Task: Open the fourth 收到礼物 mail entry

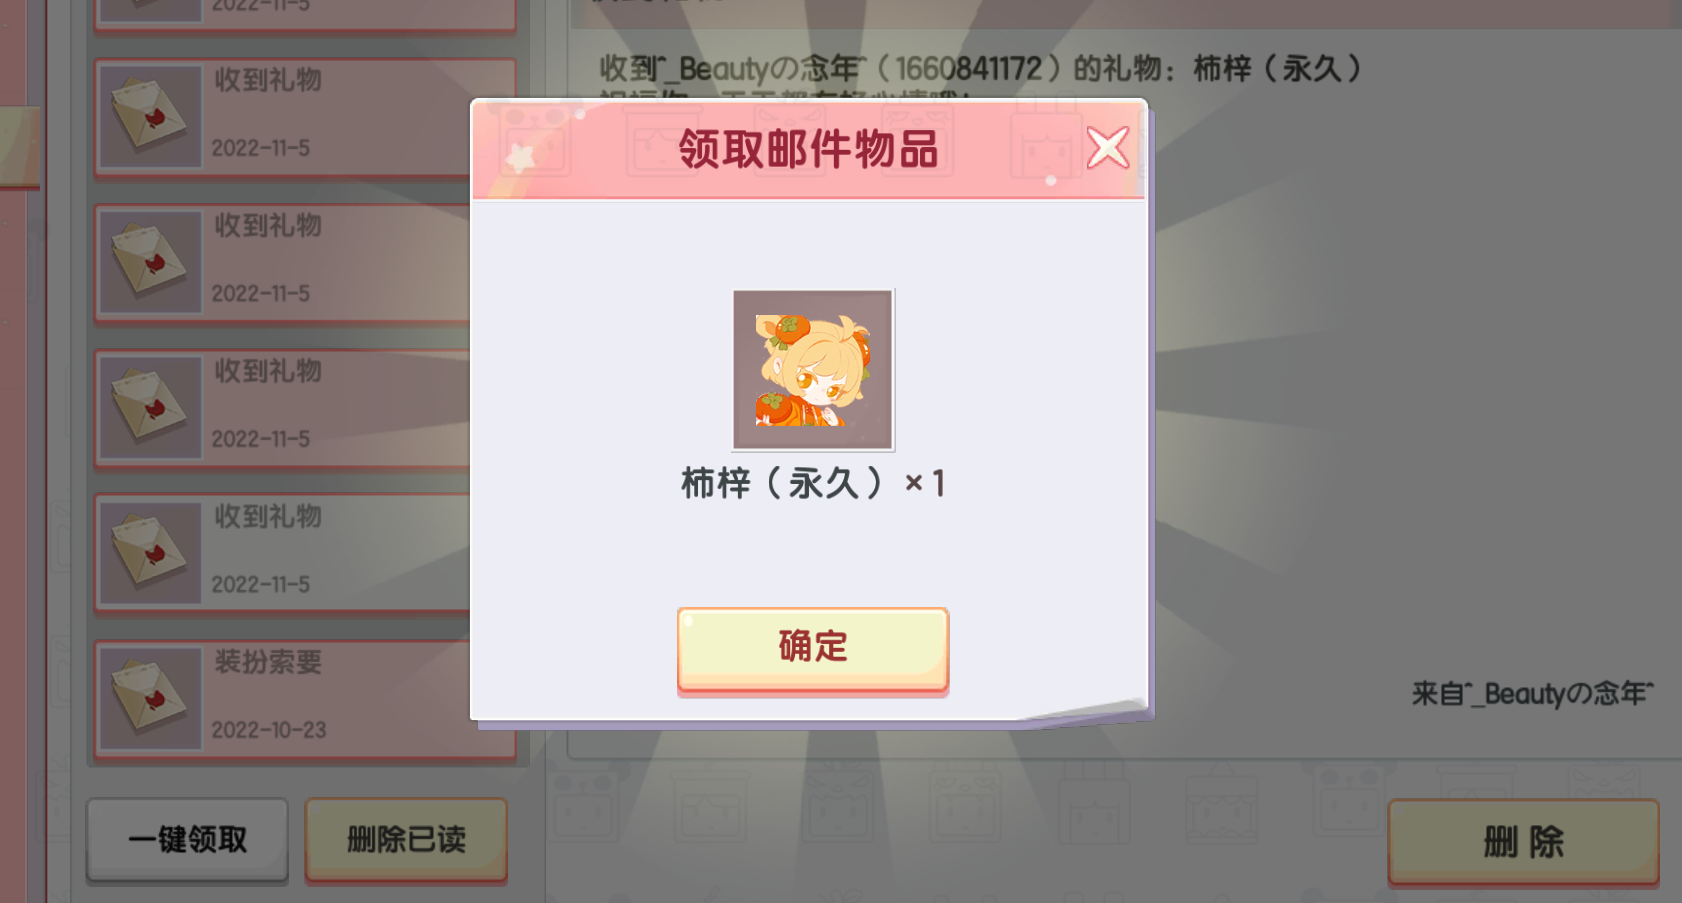Action: pyautogui.click(x=283, y=554)
